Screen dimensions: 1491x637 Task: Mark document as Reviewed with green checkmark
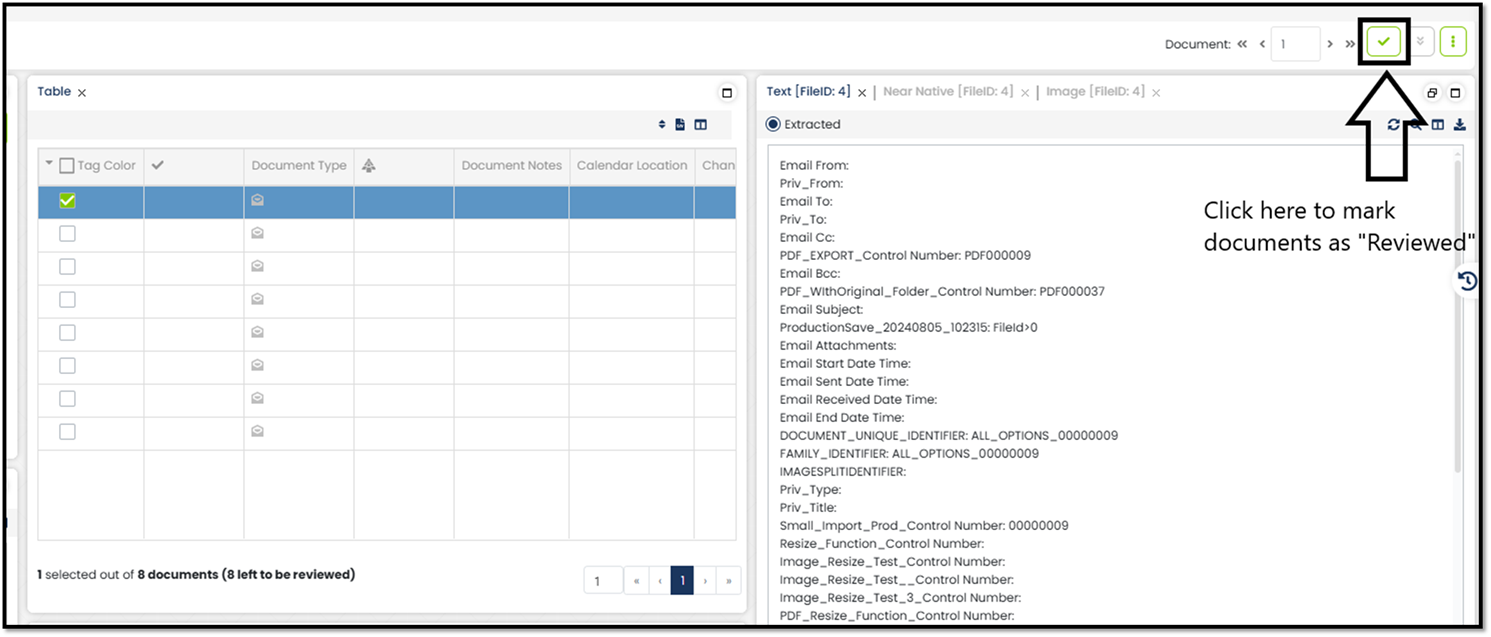click(x=1384, y=42)
